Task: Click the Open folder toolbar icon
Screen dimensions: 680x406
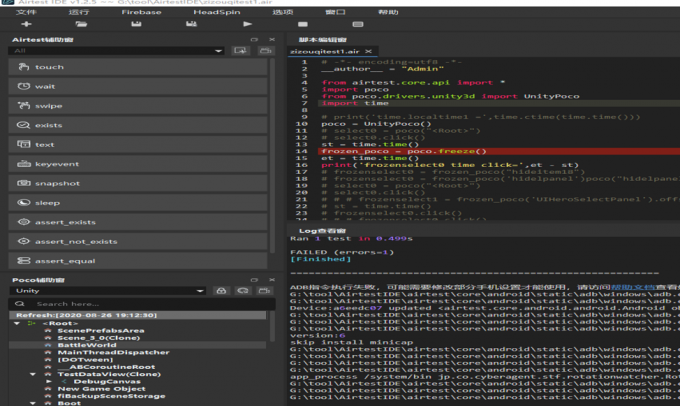Action: [81, 24]
